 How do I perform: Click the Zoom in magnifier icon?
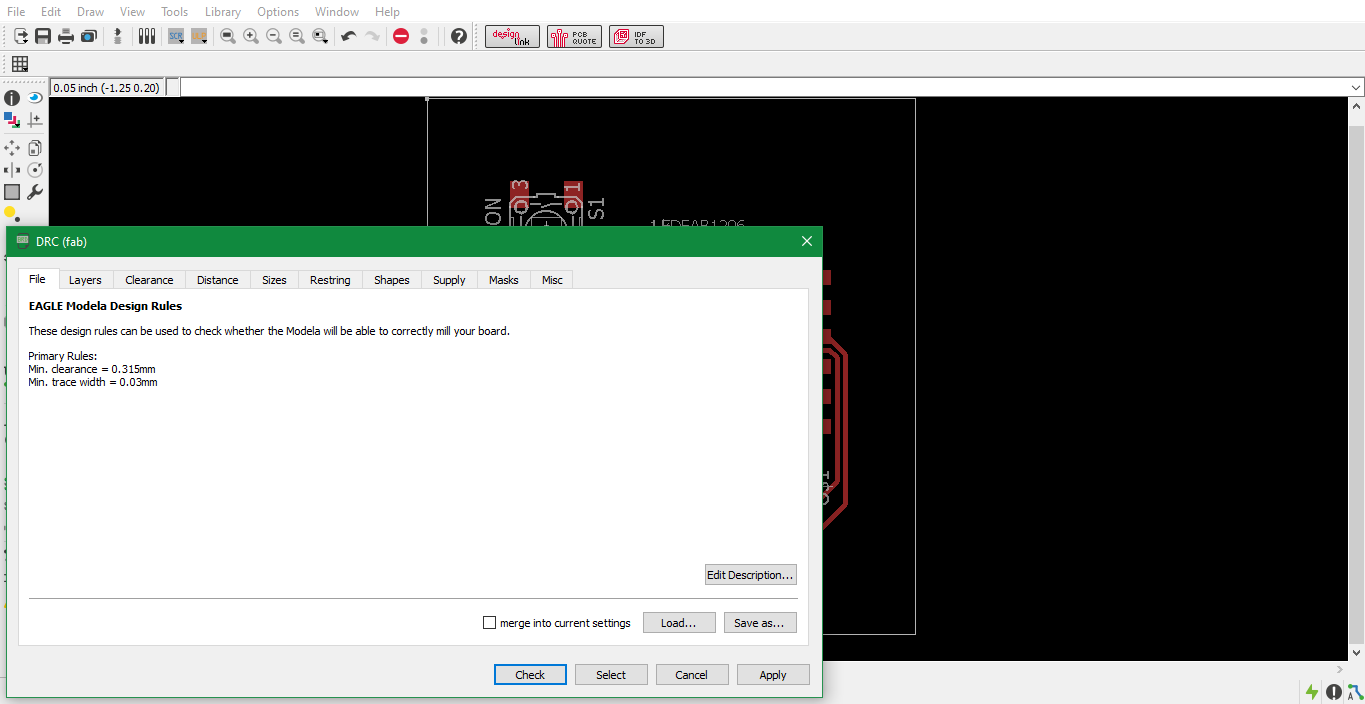[x=251, y=36]
